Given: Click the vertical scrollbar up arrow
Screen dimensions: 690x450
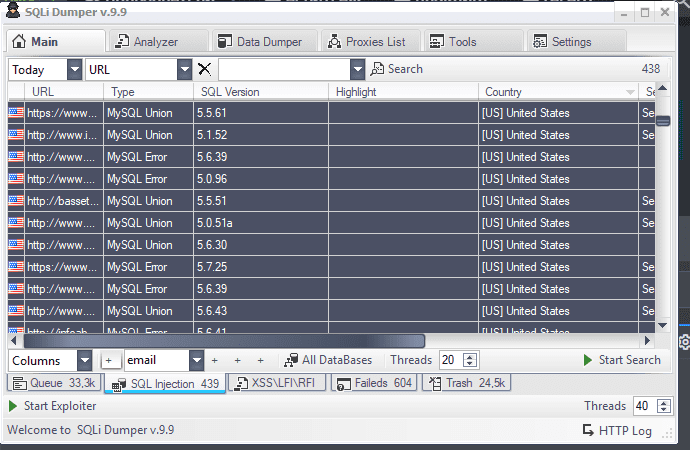Looking at the screenshot, I should [x=662, y=88].
